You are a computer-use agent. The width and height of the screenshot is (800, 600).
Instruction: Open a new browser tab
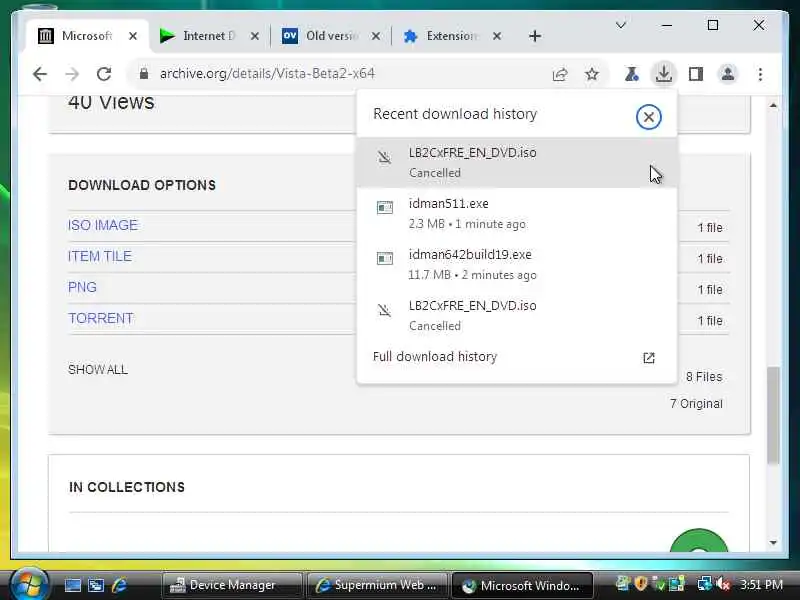pos(535,36)
